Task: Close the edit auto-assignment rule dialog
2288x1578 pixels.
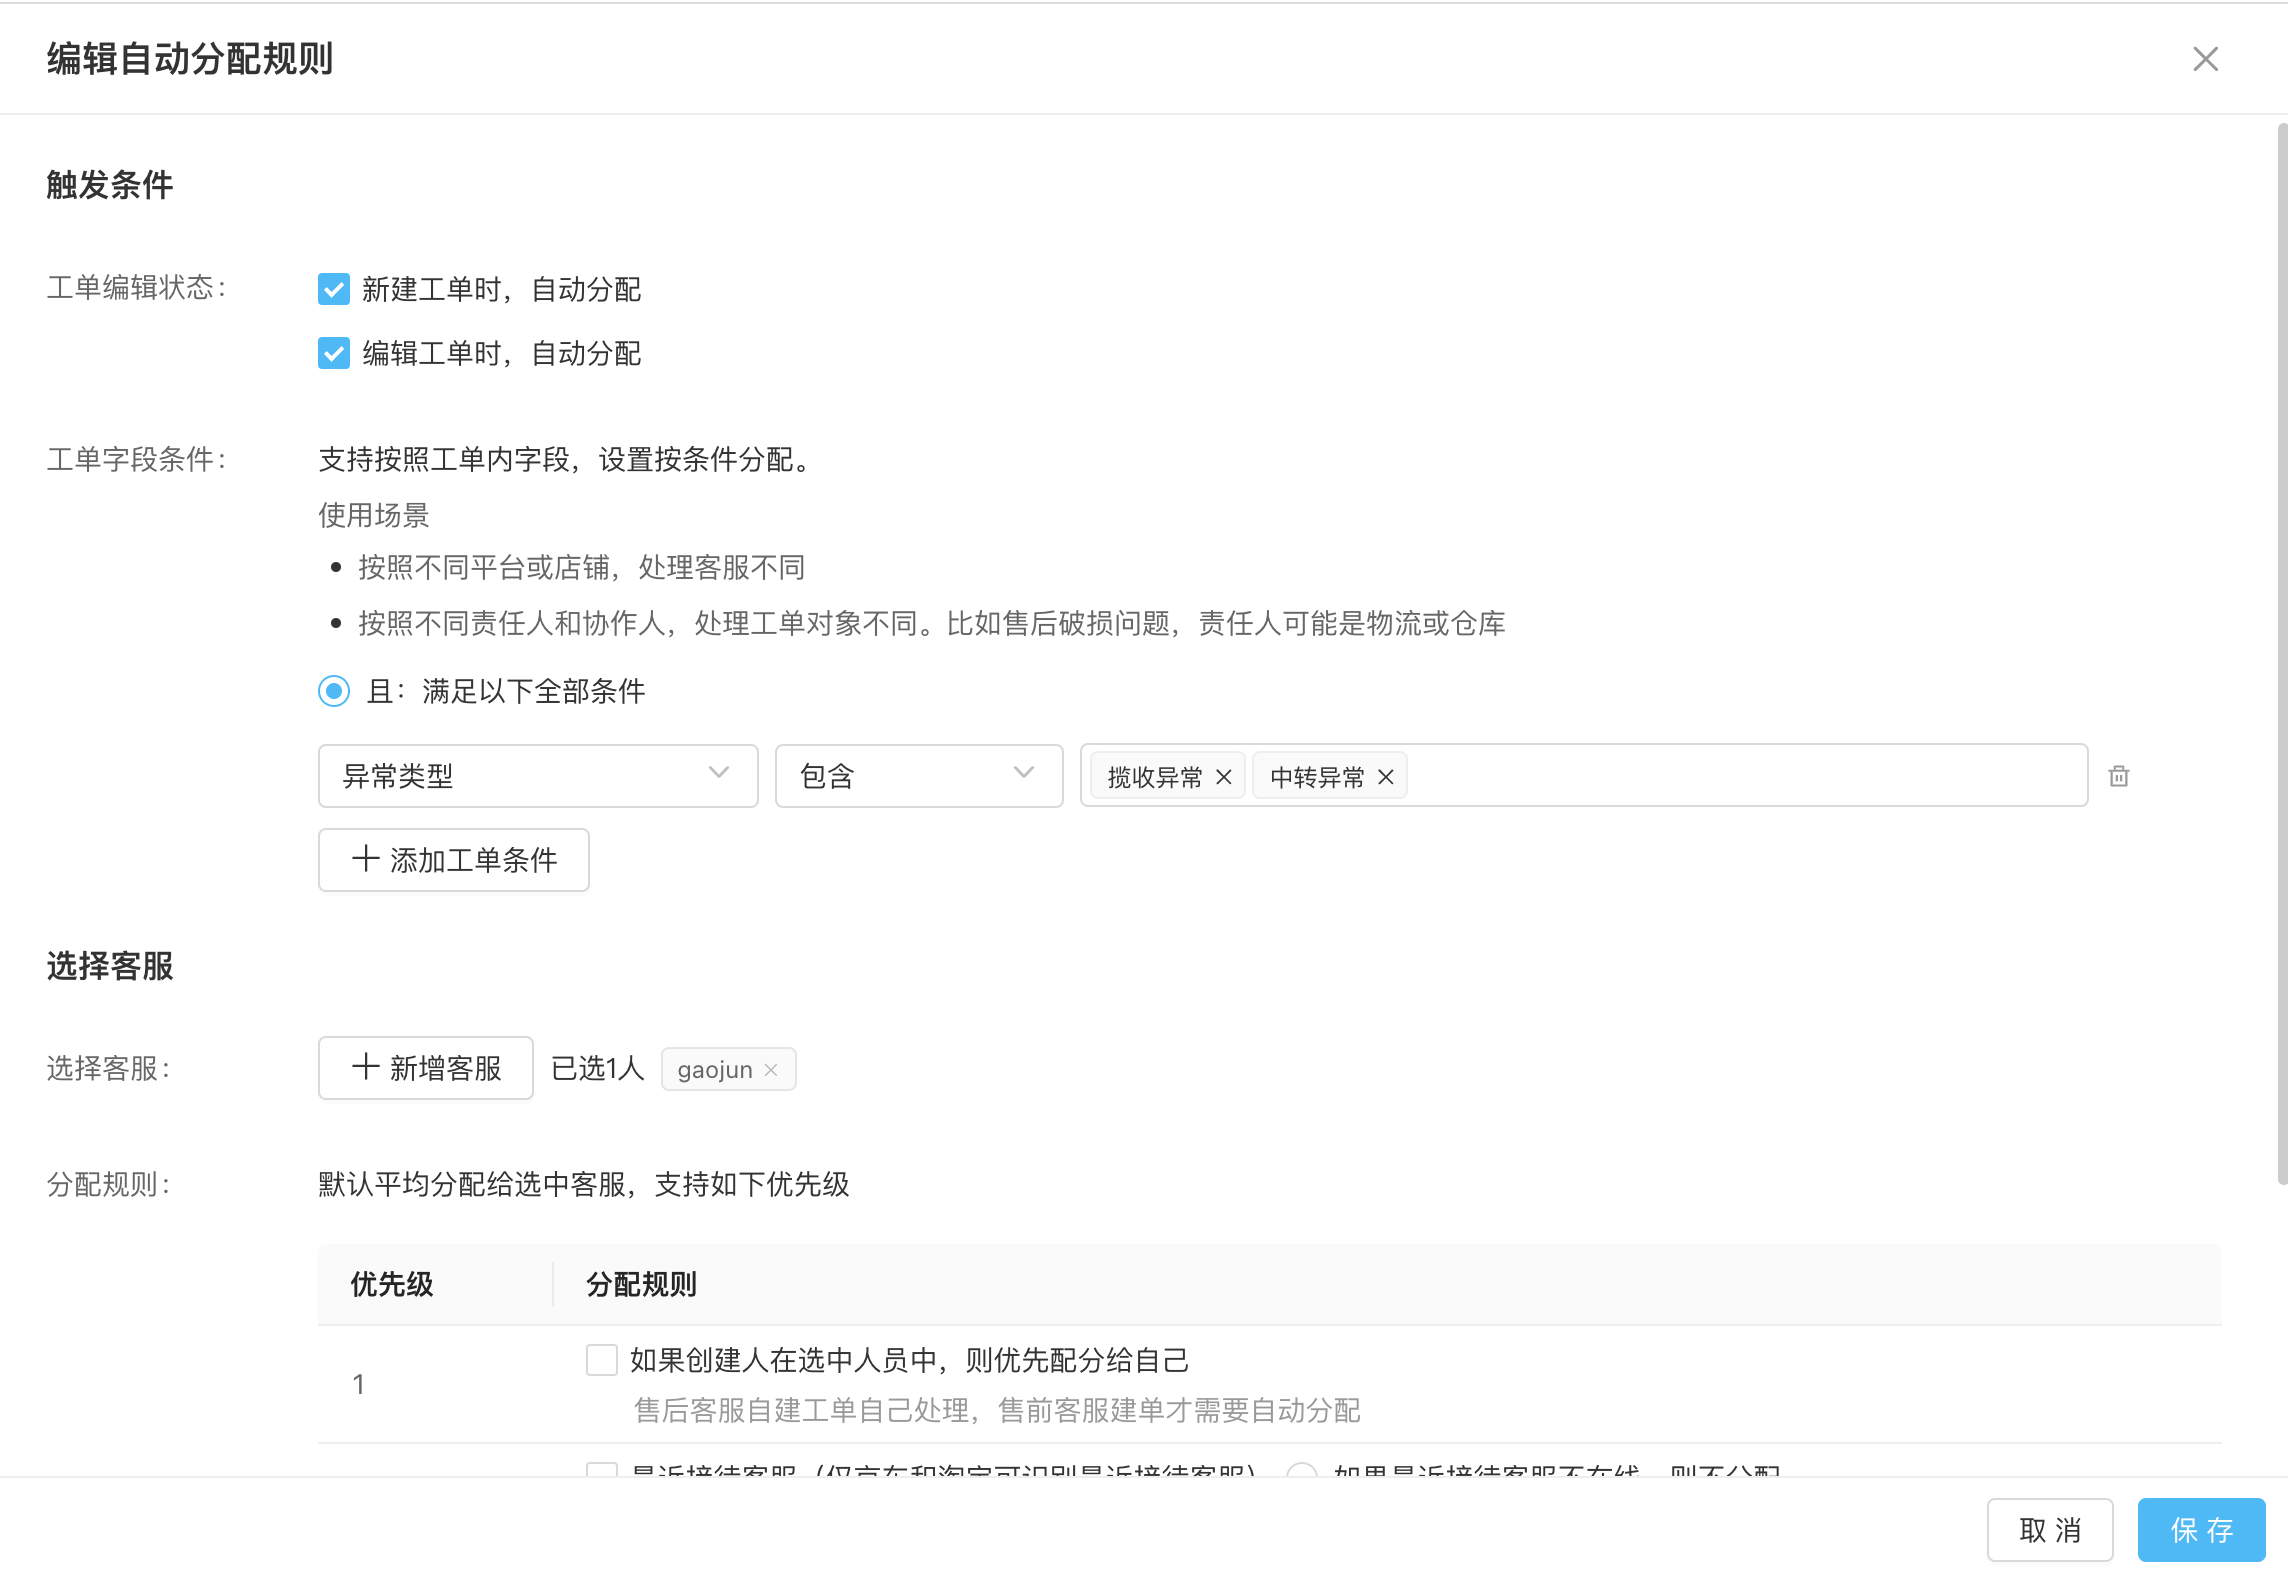Action: pyautogui.click(x=2205, y=59)
